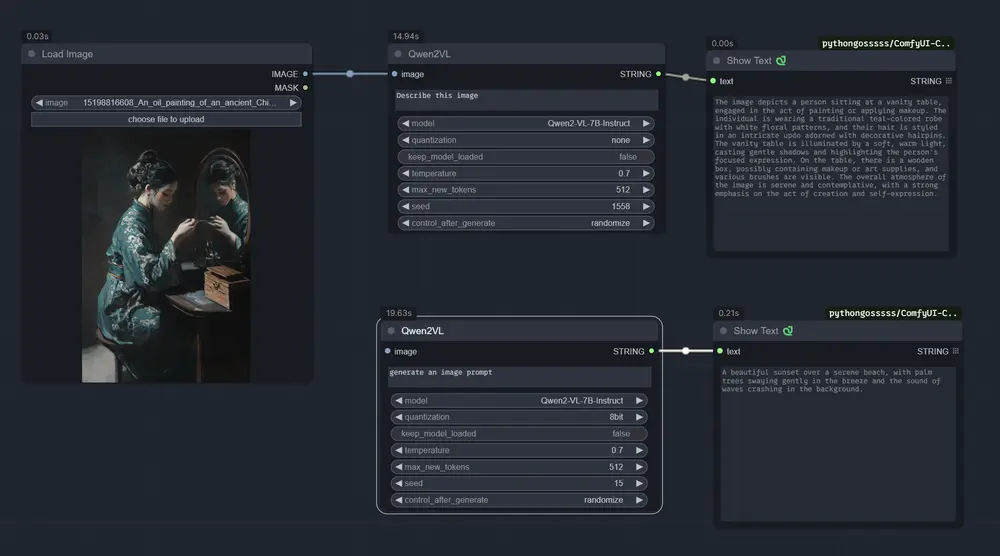Click the title of the Qwen2VL node timed 19.63s

[422, 331]
